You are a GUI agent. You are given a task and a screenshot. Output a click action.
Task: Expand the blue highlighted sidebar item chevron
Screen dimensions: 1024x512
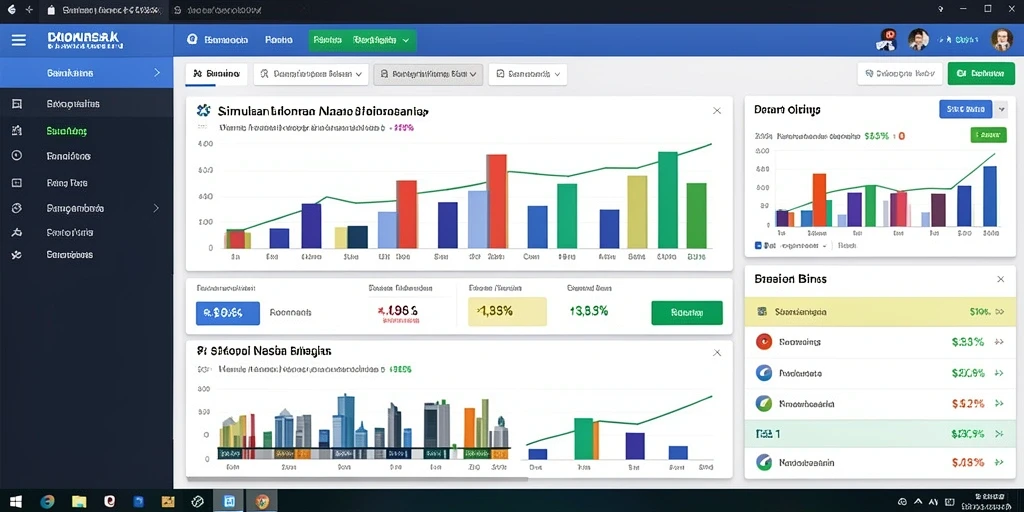point(157,73)
